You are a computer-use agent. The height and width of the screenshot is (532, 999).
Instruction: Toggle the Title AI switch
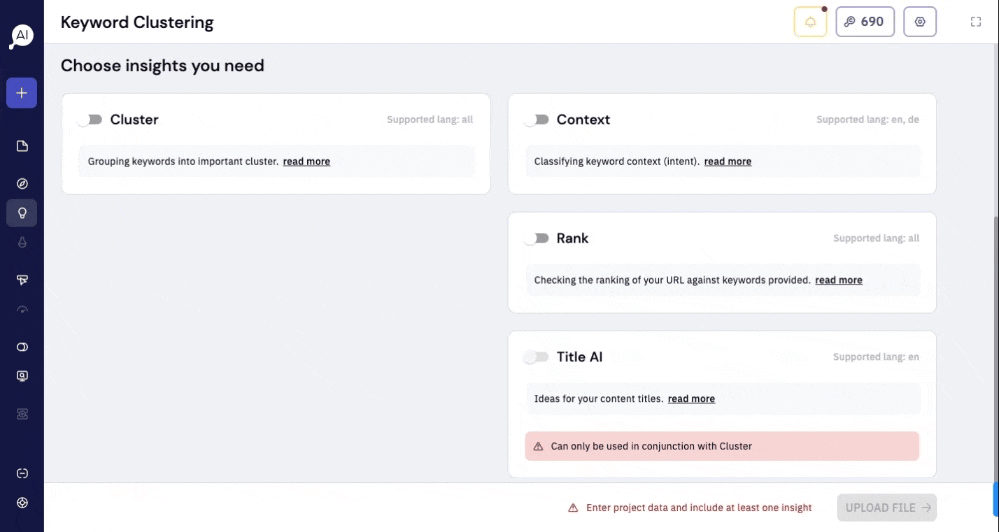coord(536,357)
